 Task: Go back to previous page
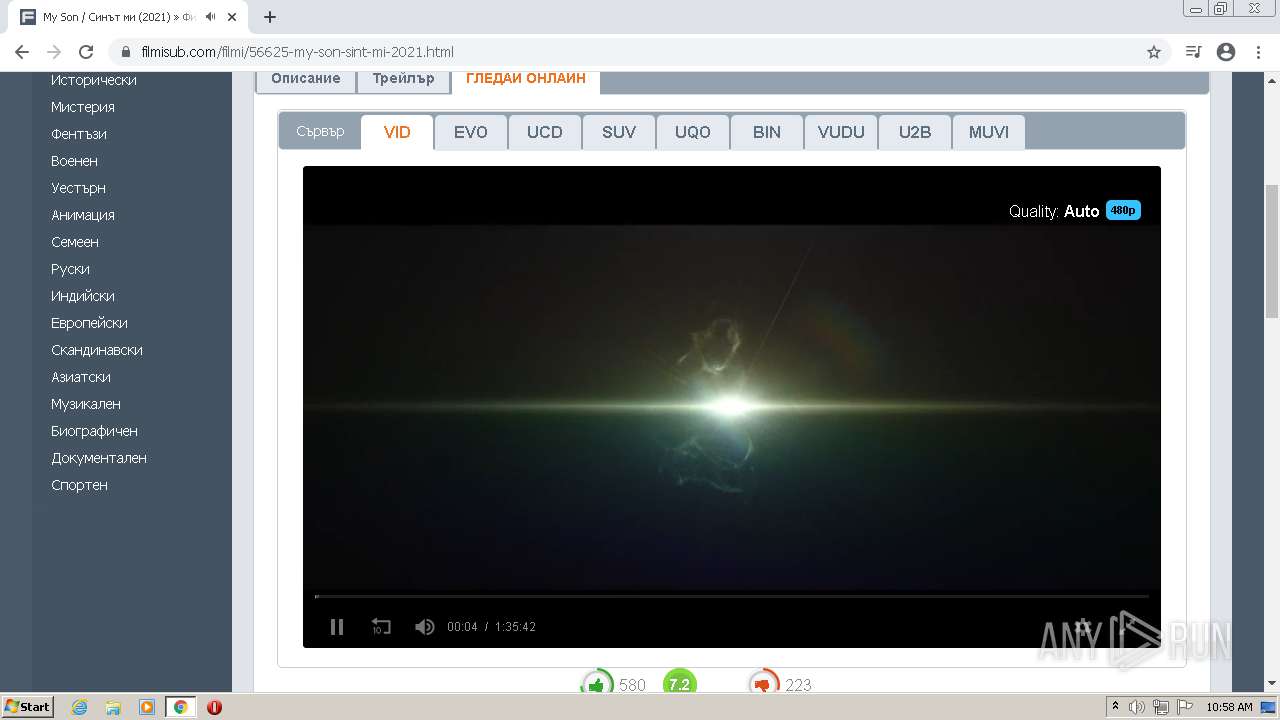[x=22, y=52]
